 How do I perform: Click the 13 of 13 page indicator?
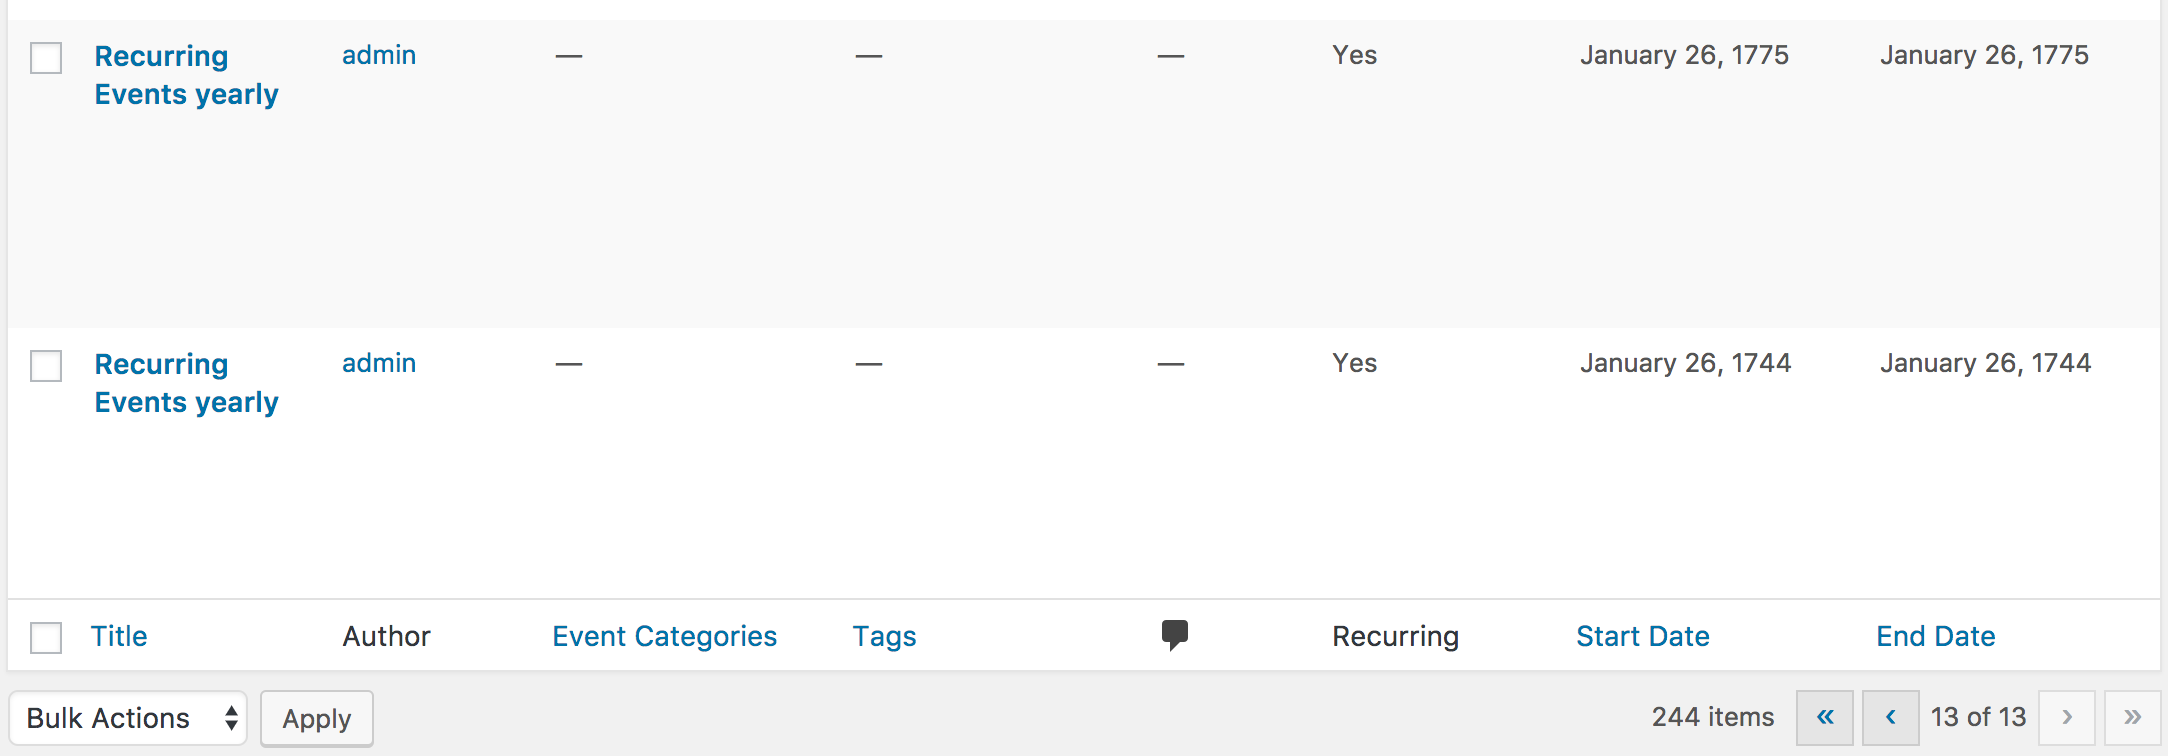click(x=1978, y=717)
